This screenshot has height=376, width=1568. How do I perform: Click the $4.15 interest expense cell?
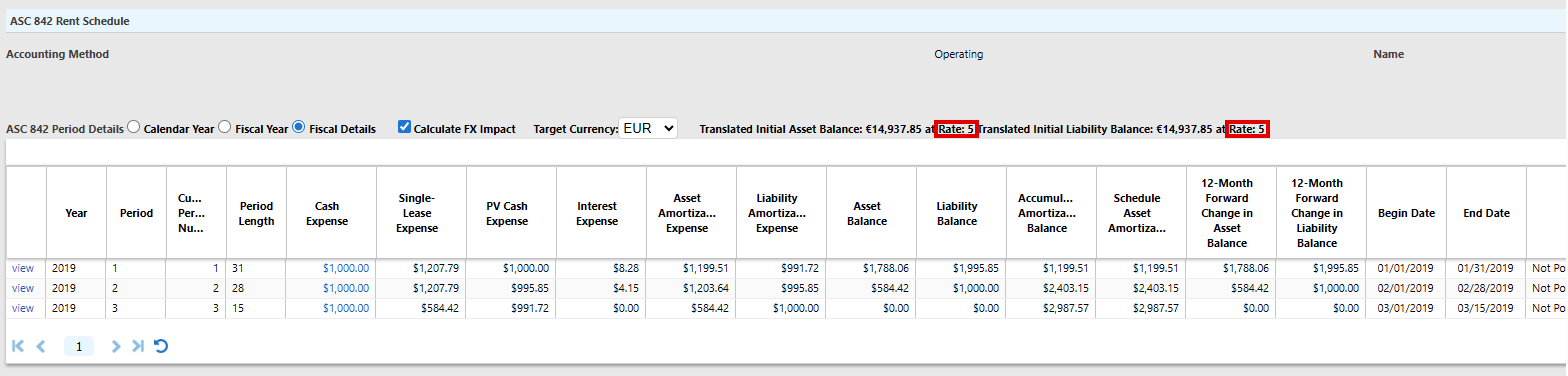point(601,288)
